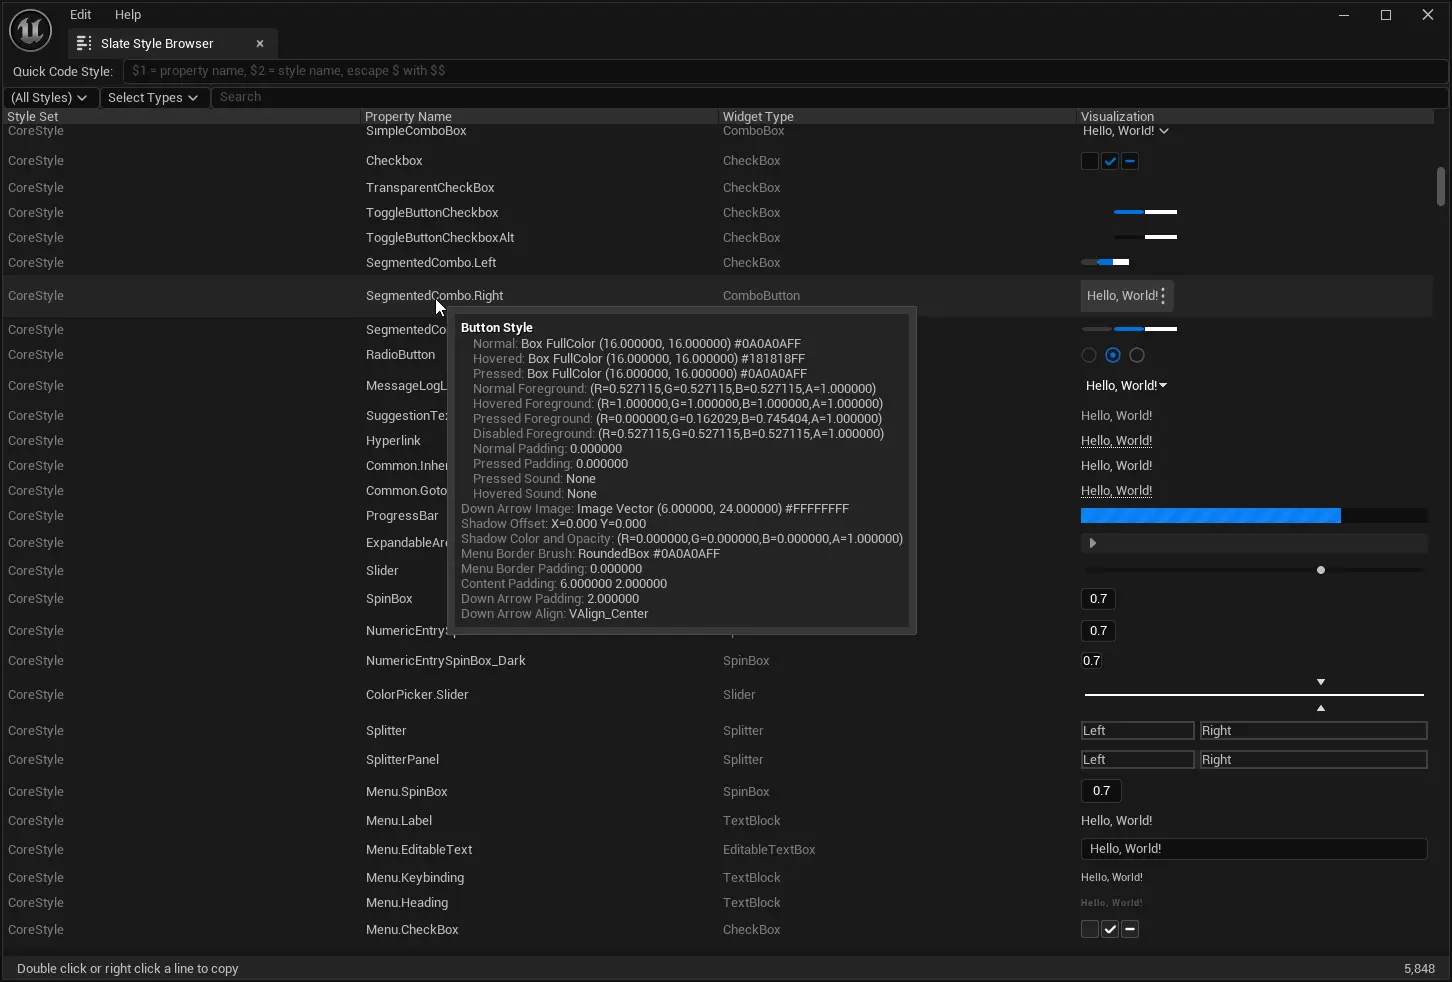Screen dimensions: 1452x982
Task: Toggle the blue checked checkbox in Checkbox row
Action: (x=1110, y=161)
